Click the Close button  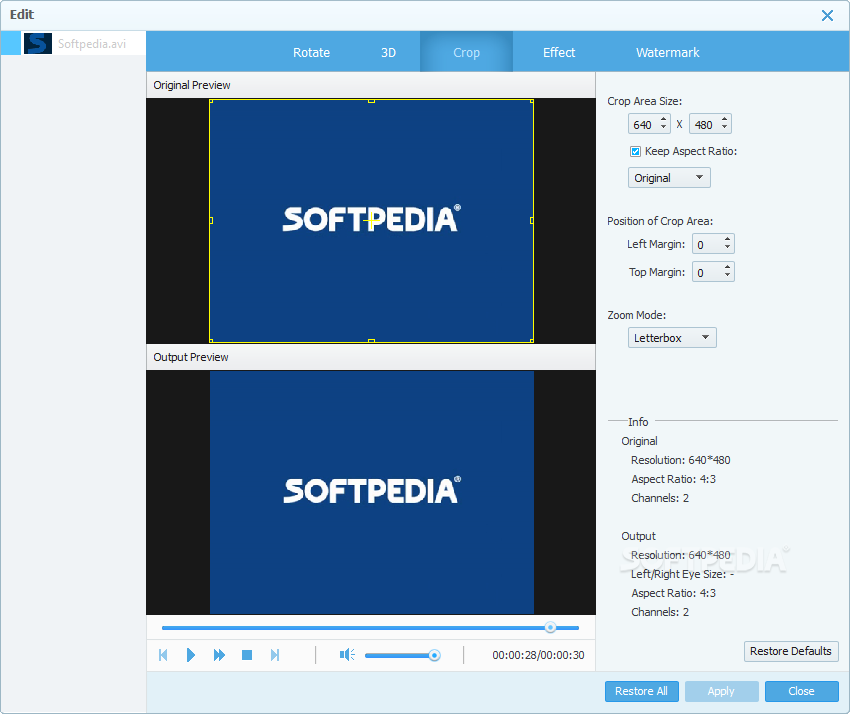click(x=801, y=691)
